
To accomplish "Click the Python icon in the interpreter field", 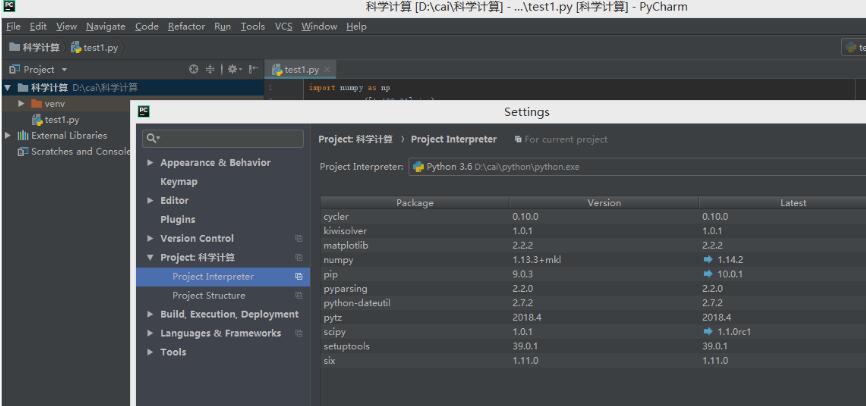I will click(419, 167).
